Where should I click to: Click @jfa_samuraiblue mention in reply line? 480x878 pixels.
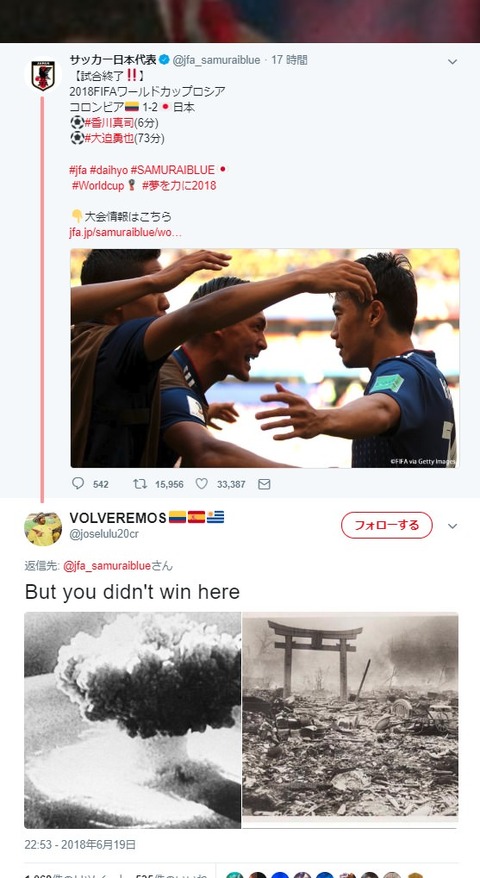(107, 566)
